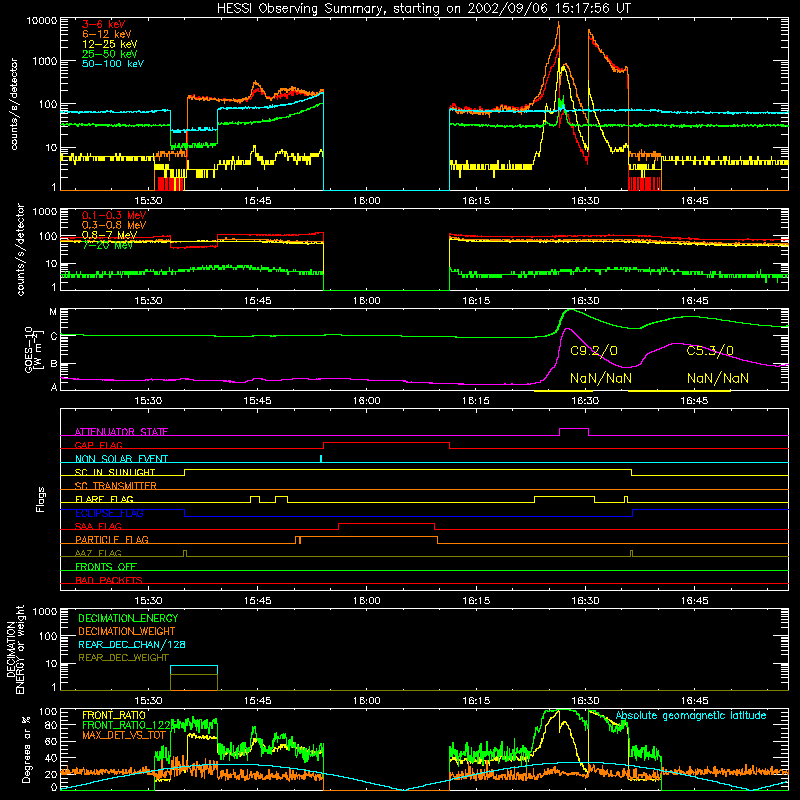Select the GAP_FLAG label
Viewport: 800px width, 800px height.
pyautogui.click(x=98, y=445)
